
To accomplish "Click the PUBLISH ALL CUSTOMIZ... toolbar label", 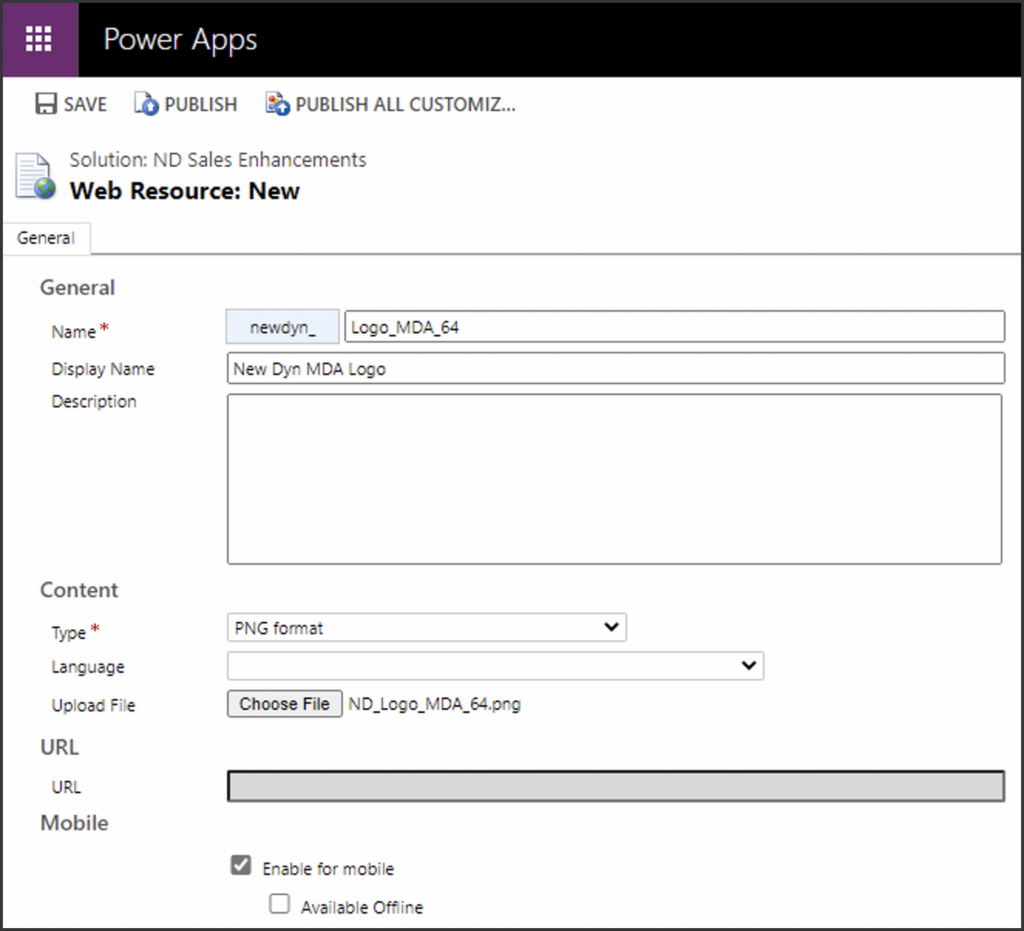I will tap(406, 104).
